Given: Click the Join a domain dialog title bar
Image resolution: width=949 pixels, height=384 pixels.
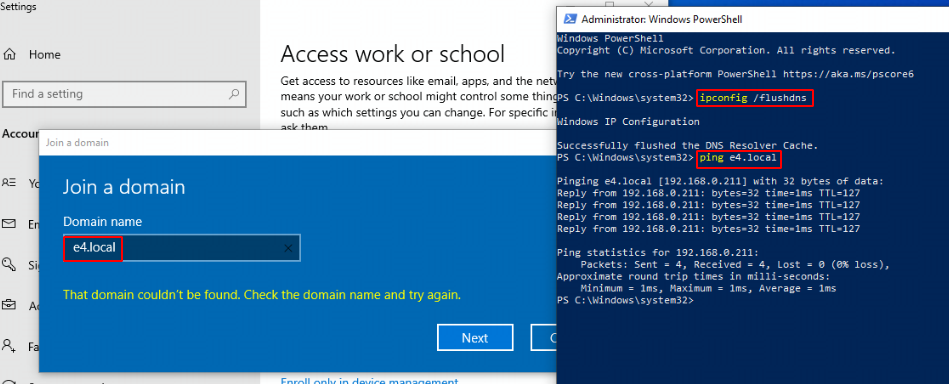Looking at the screenshot, I should (x=298, y=143).
